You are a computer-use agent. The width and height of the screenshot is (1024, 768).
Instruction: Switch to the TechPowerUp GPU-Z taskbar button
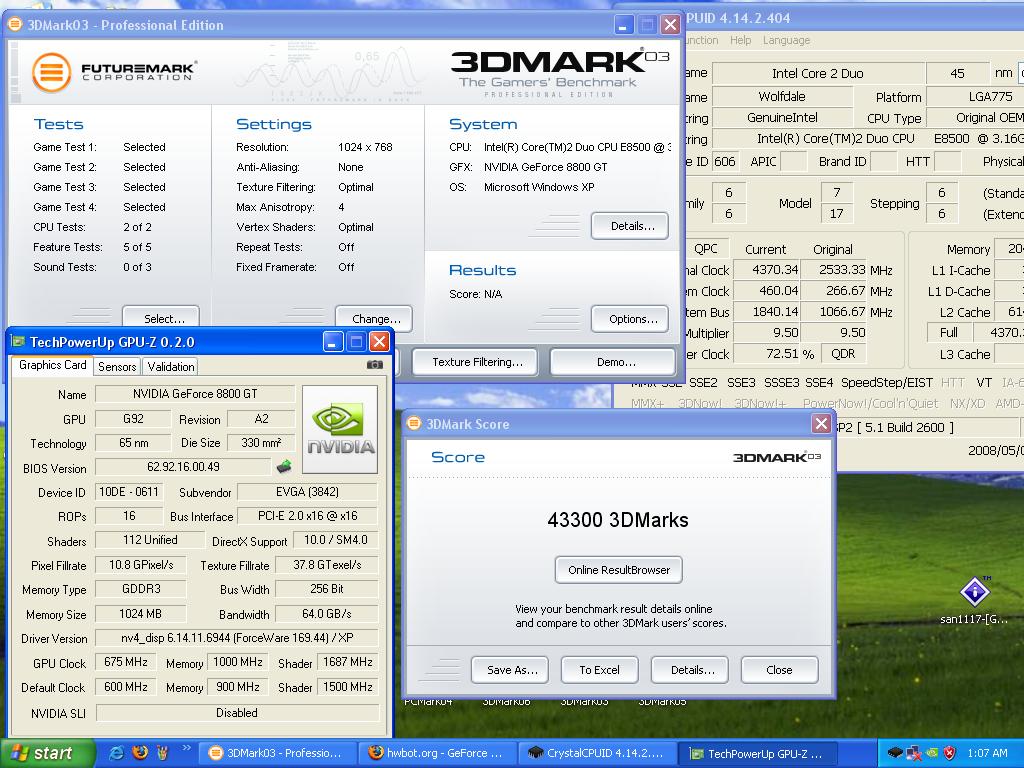pos(758,753)
